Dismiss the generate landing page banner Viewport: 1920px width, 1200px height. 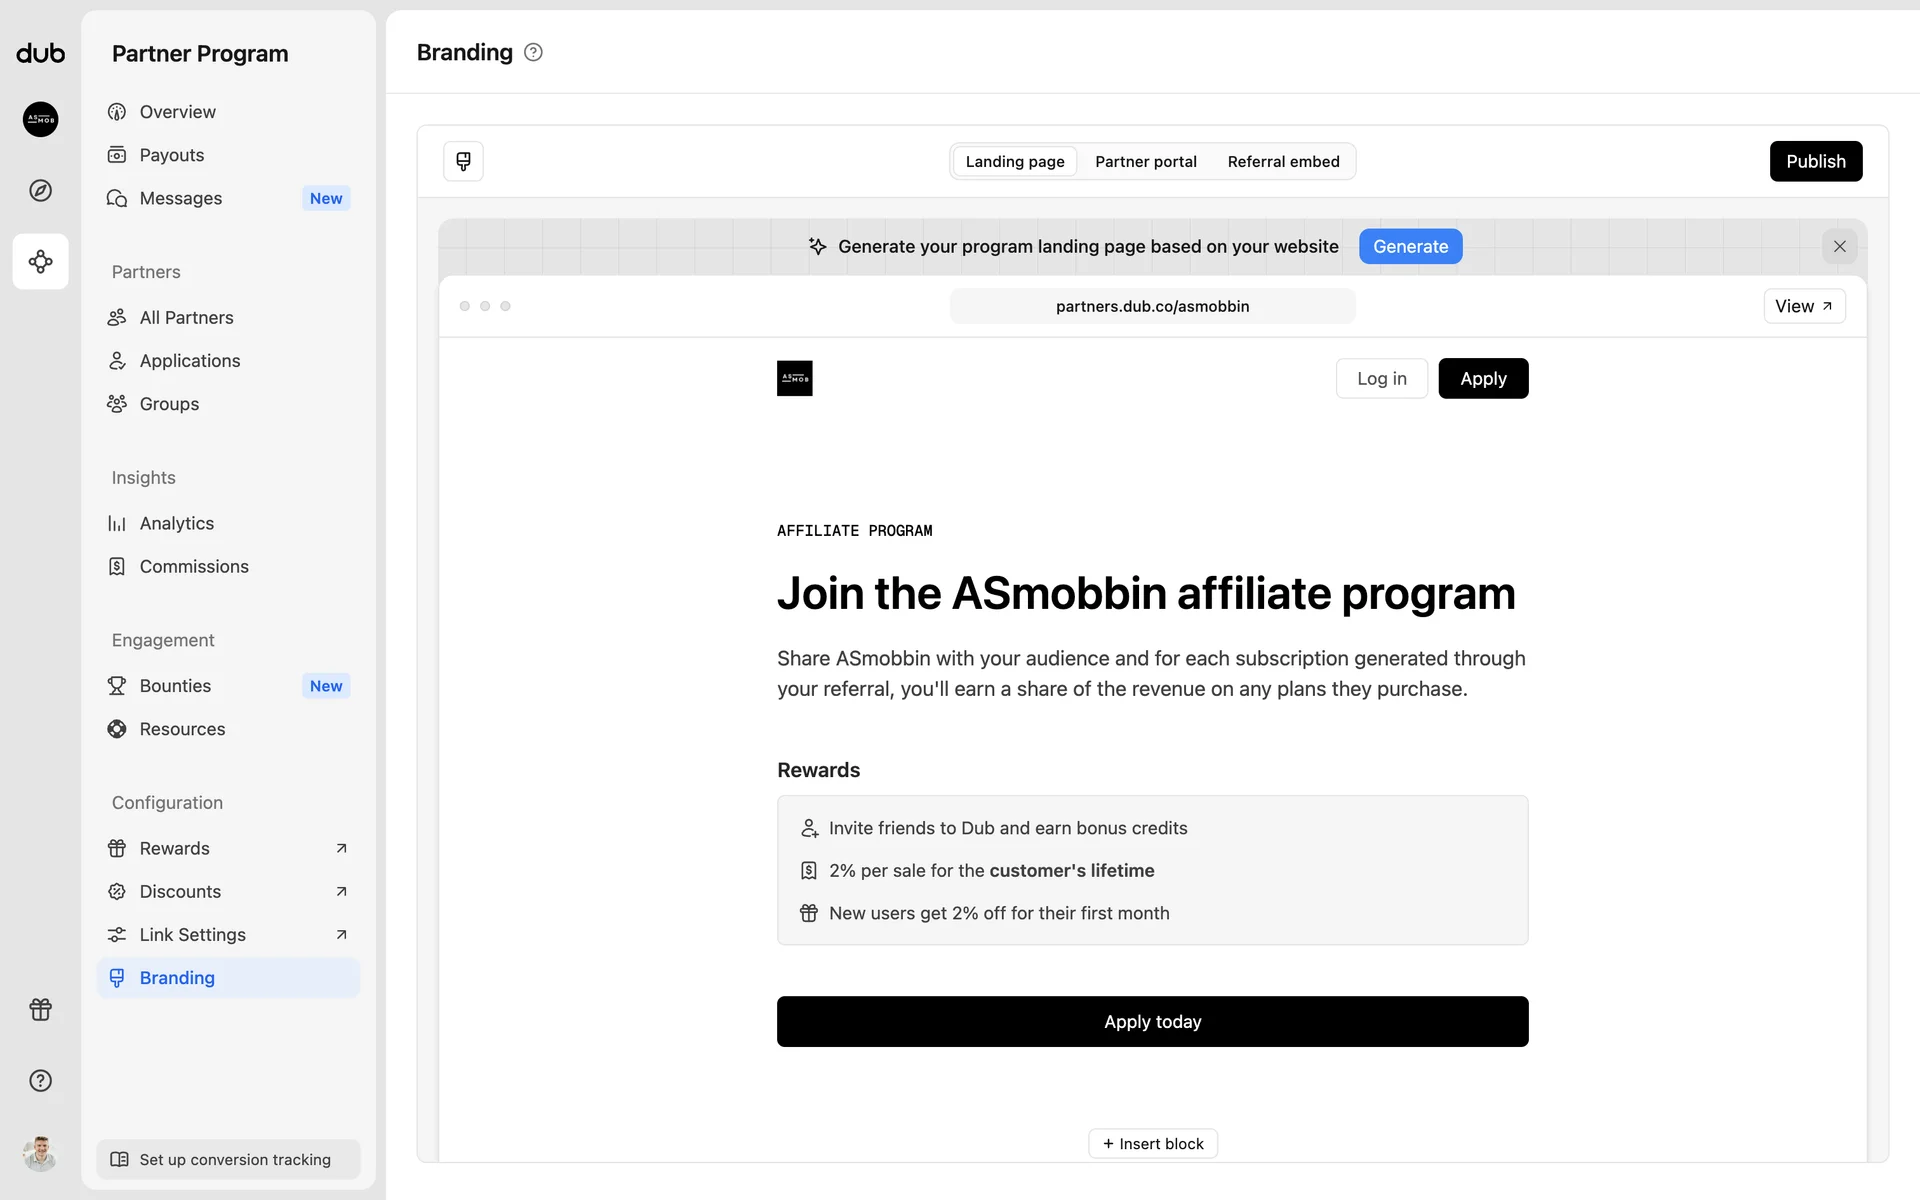(x=1839, y=246)
